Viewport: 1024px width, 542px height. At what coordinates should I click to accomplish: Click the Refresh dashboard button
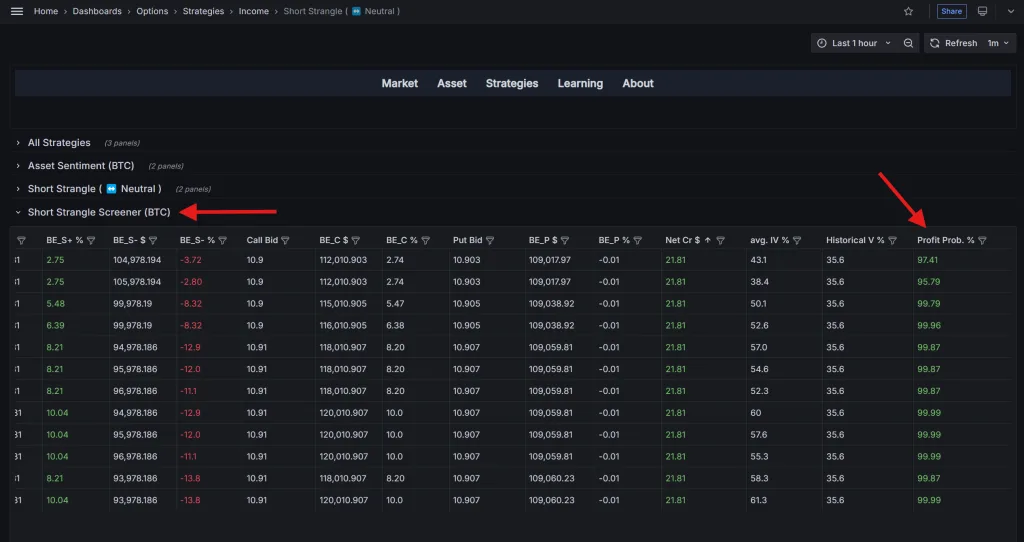953,43
